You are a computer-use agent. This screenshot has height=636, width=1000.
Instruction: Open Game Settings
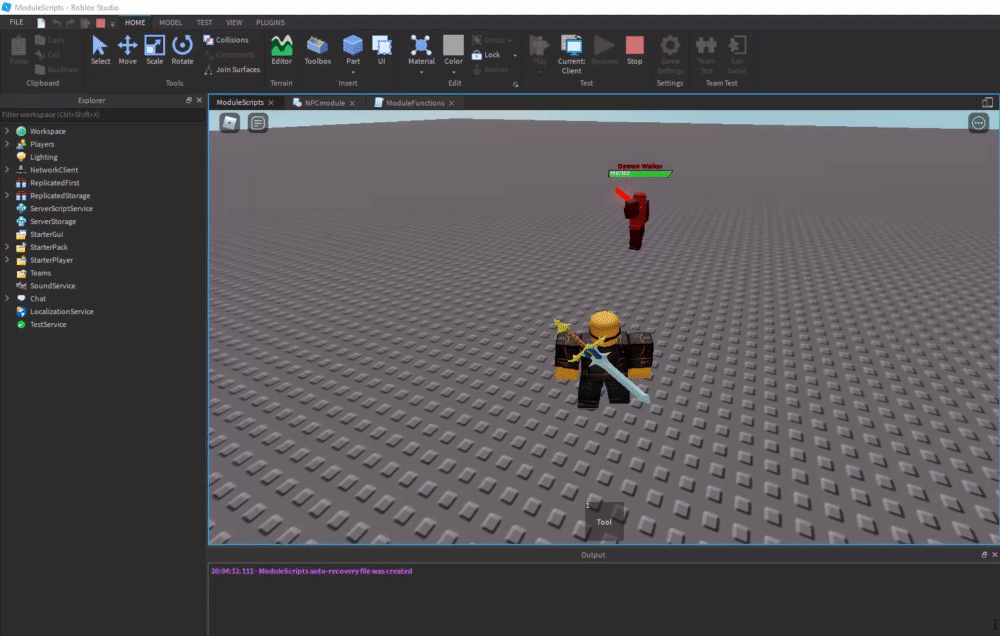pyautogui.click(x=670, y=54)
